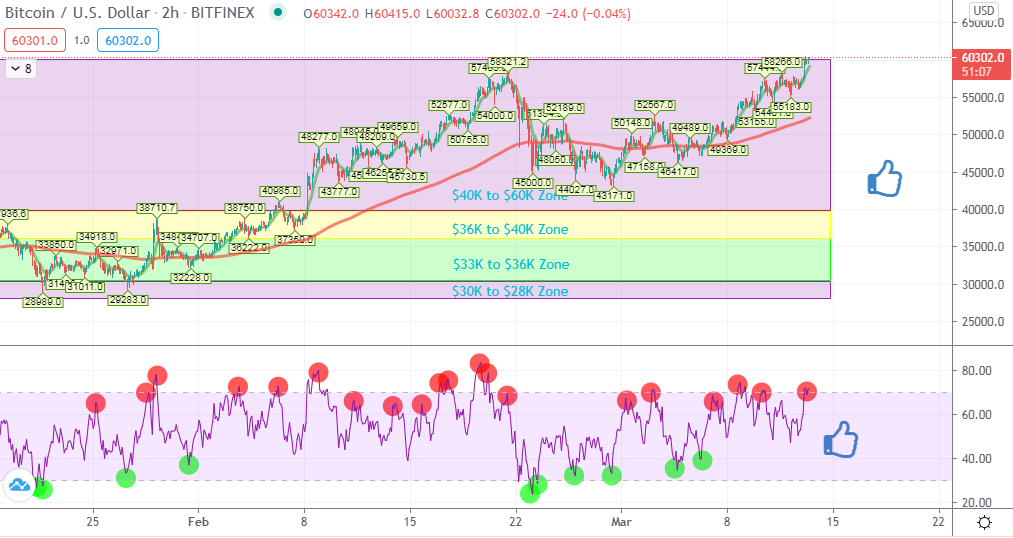Select the $36K to $40K Zone label
The image size is (1013, 538).
510,229
